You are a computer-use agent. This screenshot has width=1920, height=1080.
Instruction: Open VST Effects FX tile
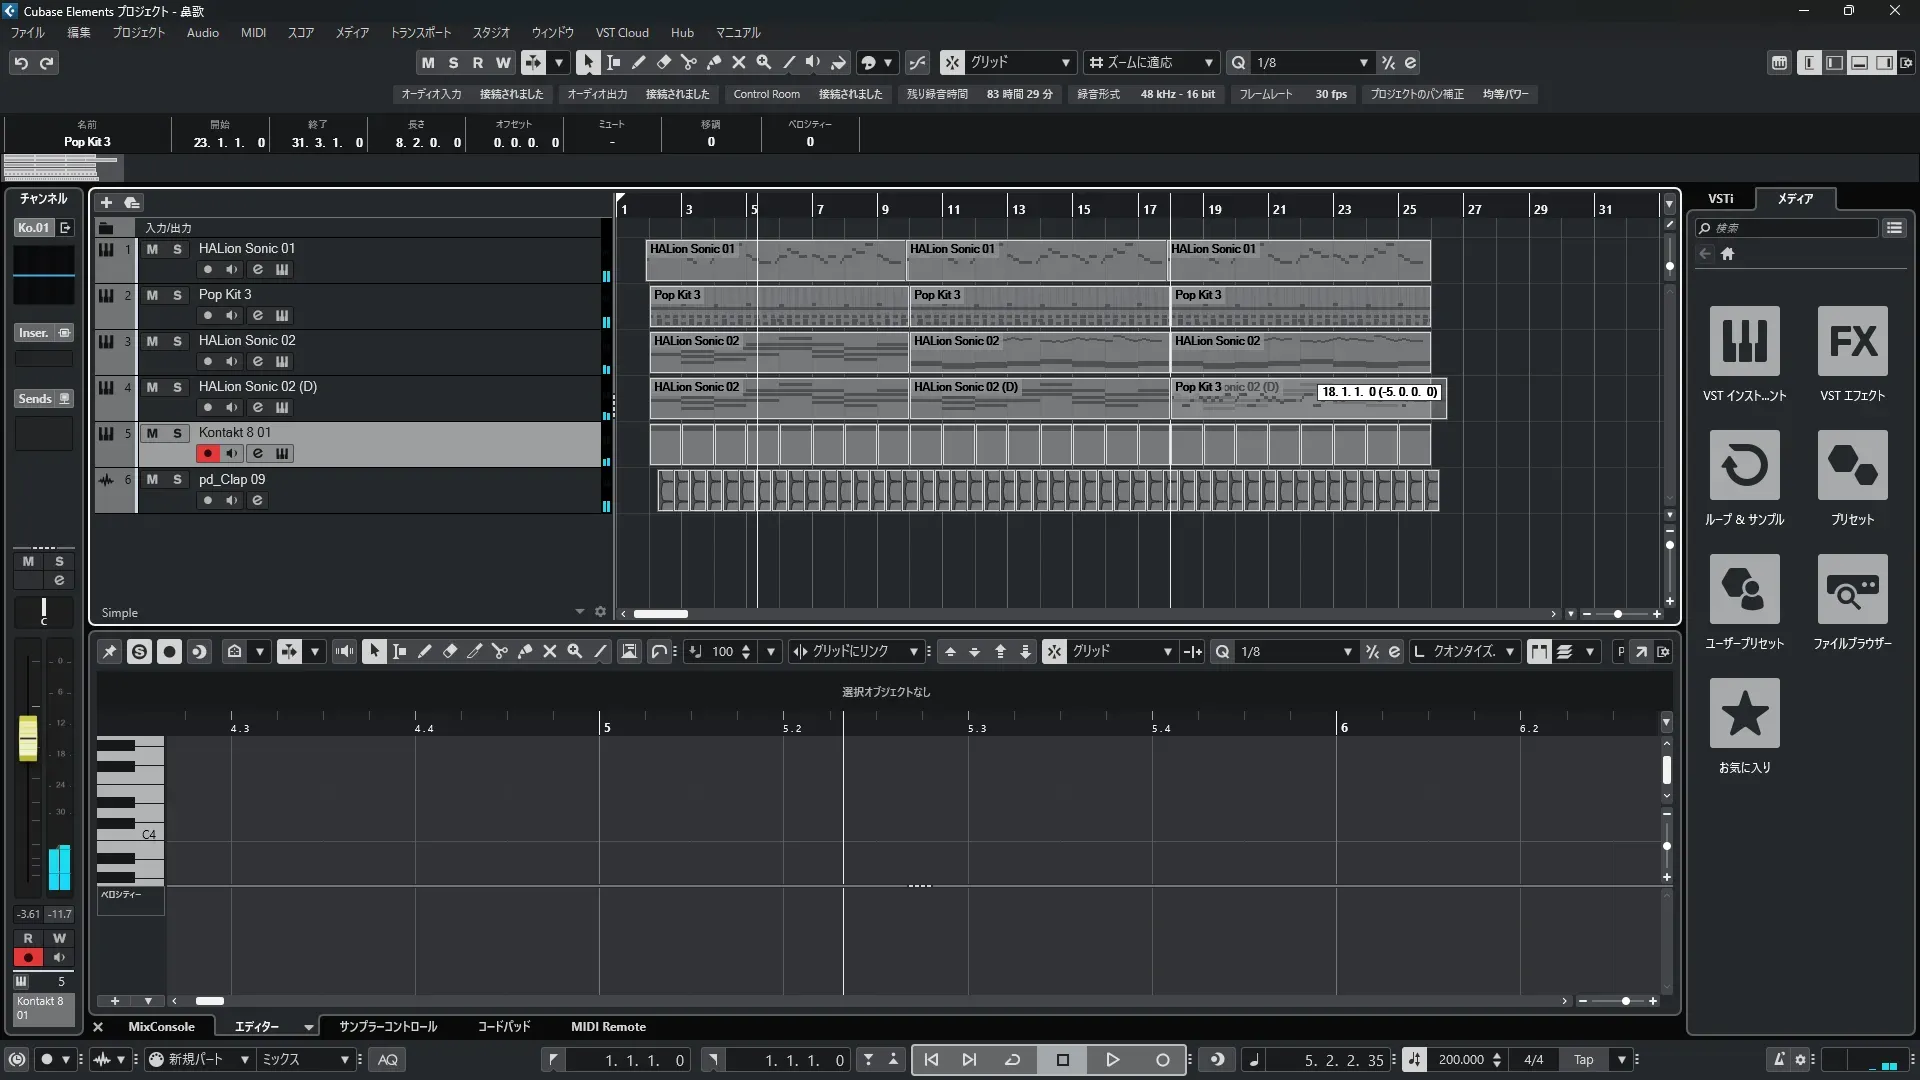(1852, 341)
